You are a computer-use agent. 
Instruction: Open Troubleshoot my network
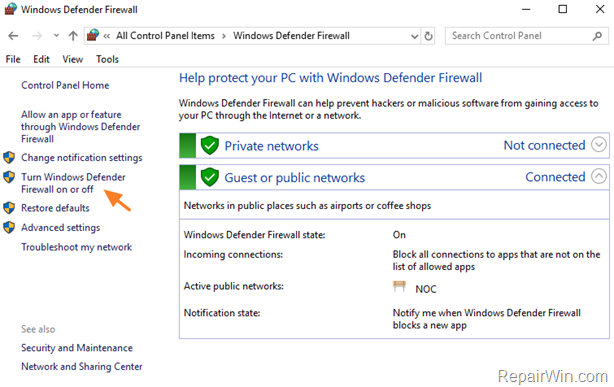pos(76,247)
